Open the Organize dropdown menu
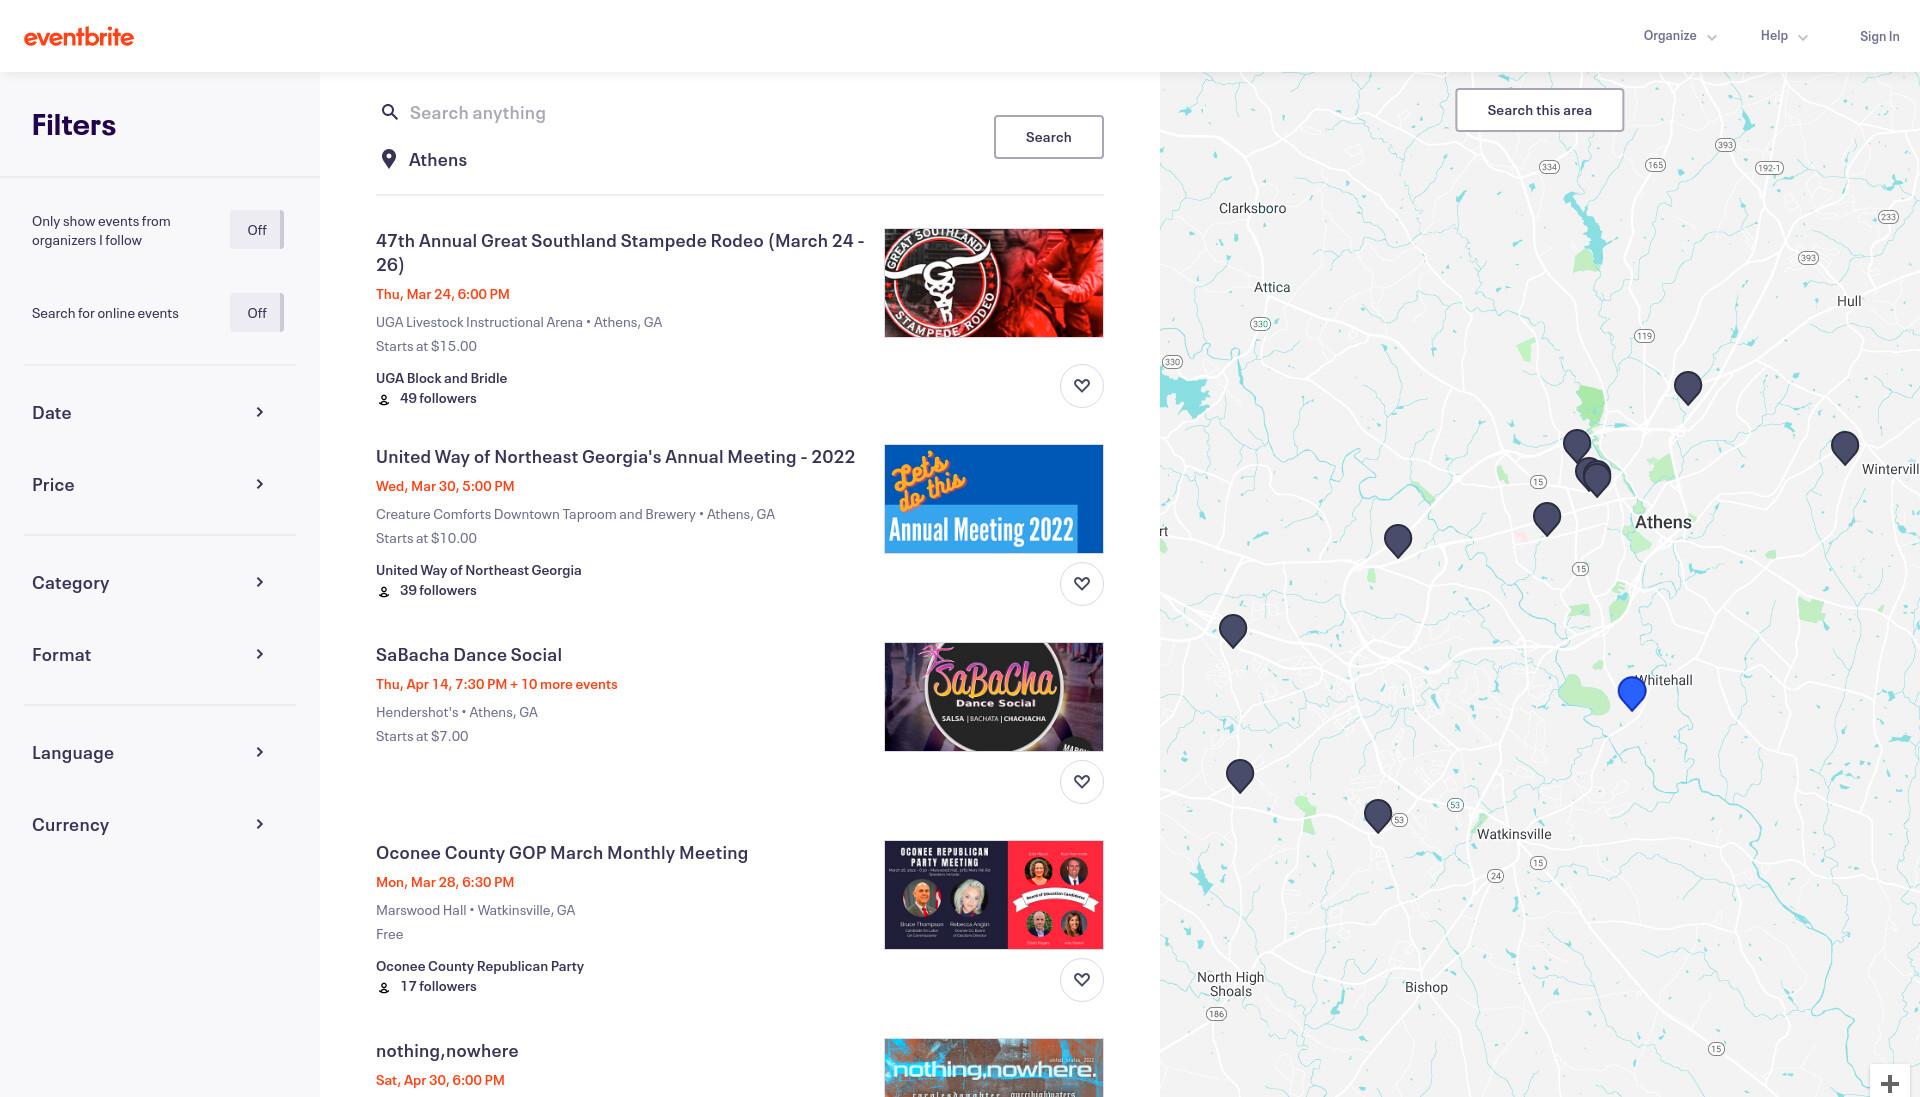 (1680, 36)
